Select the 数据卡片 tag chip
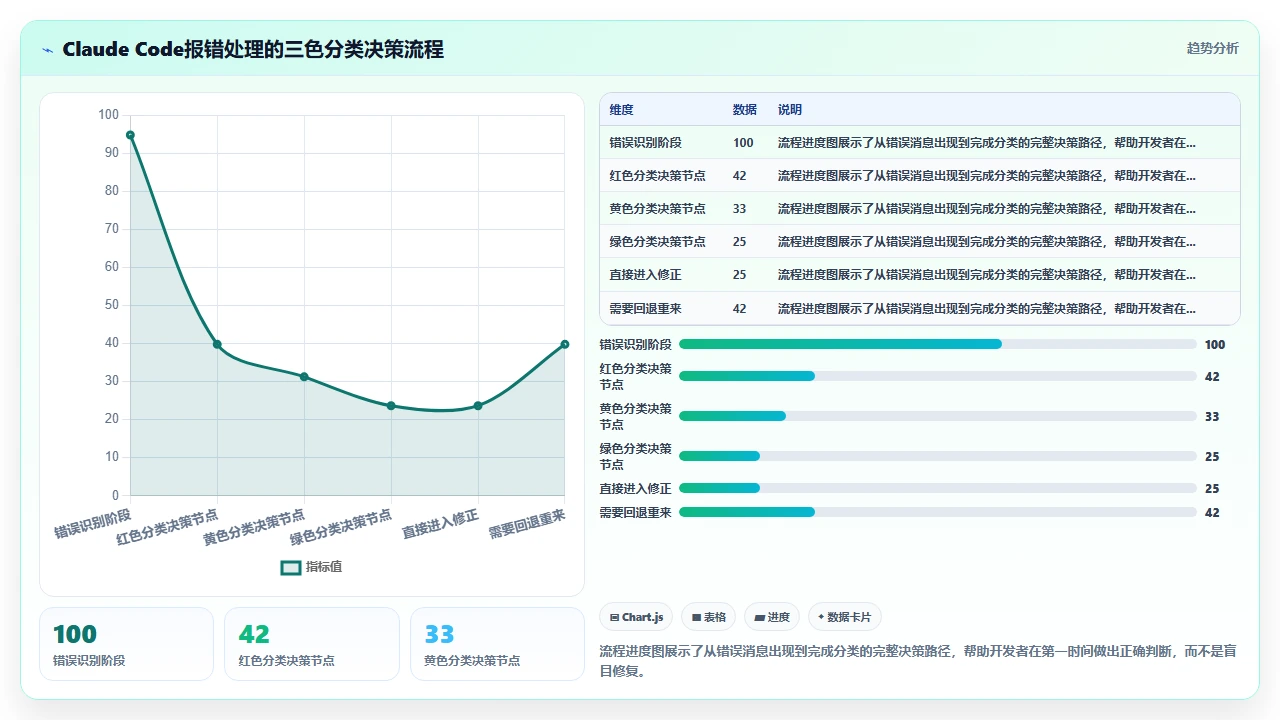 click(x=844, y=617)
